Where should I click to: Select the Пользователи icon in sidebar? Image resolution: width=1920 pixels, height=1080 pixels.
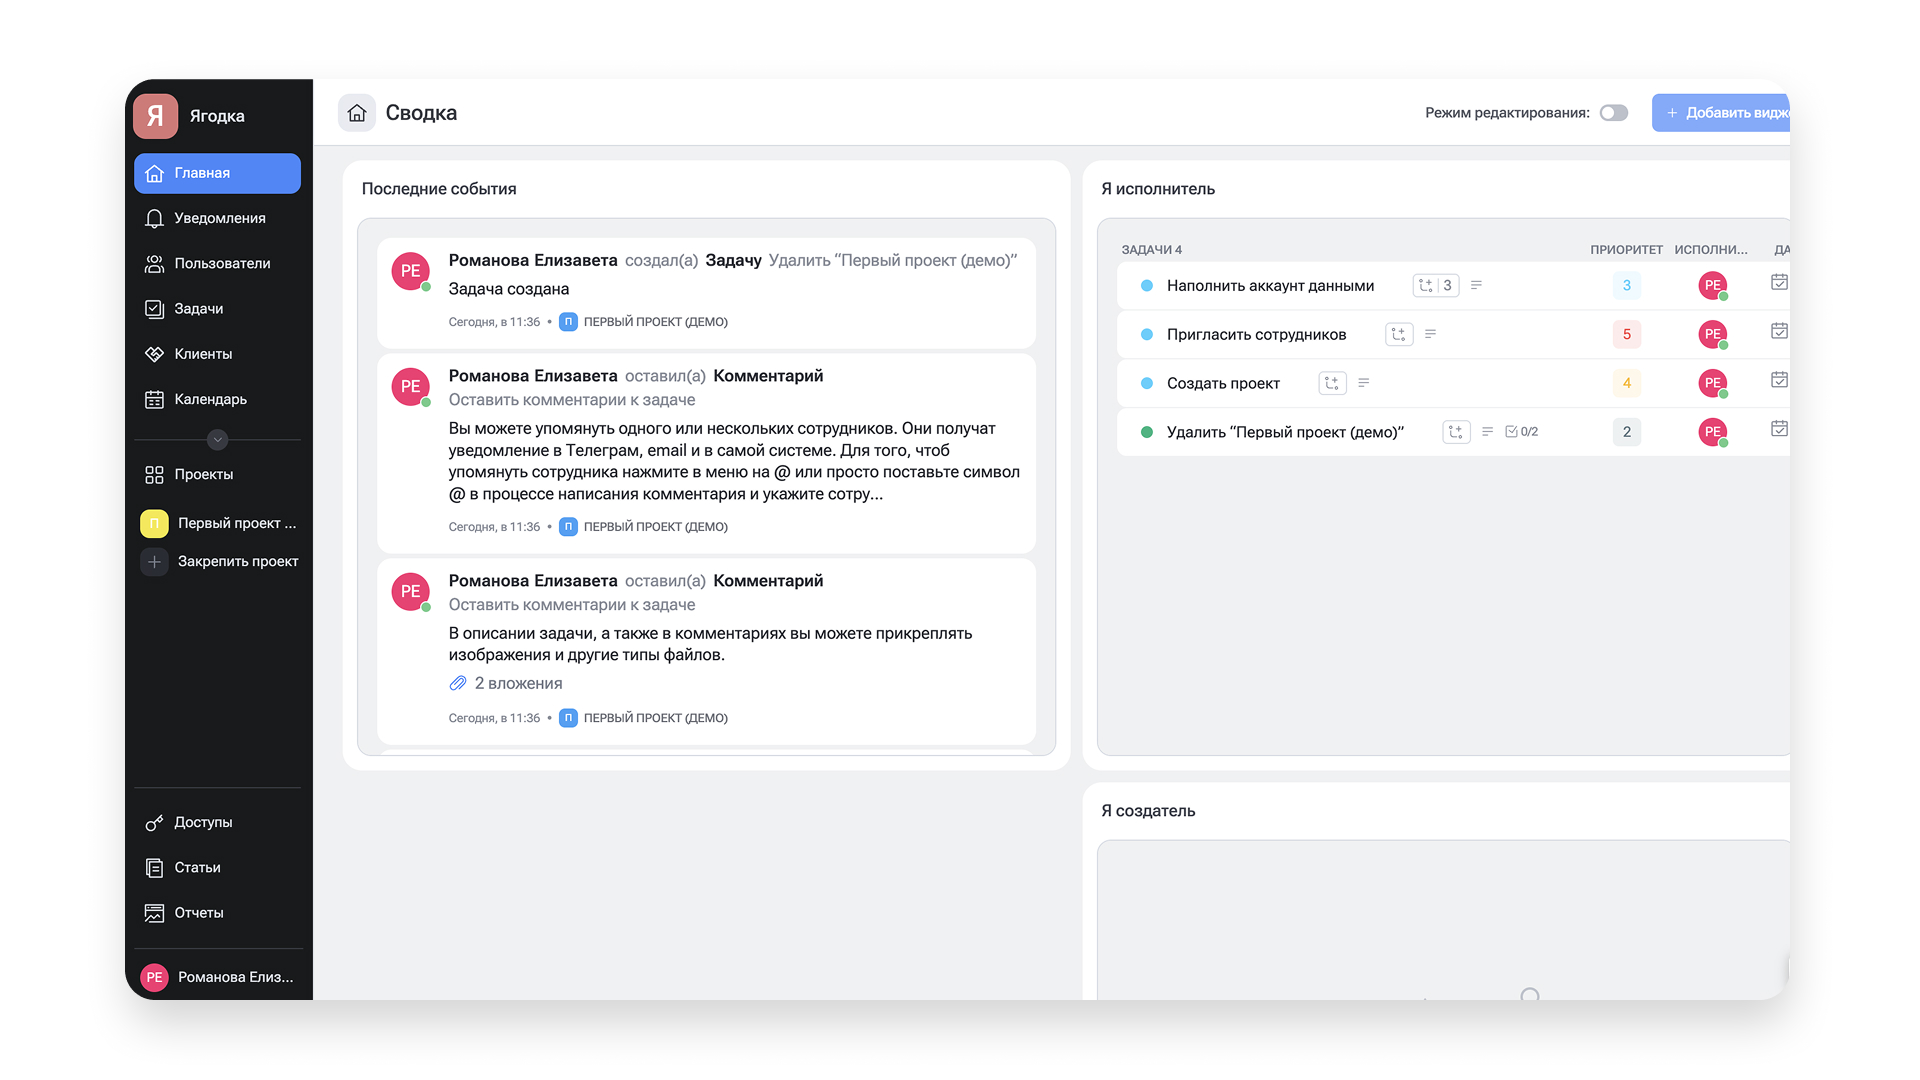[155, 263]
